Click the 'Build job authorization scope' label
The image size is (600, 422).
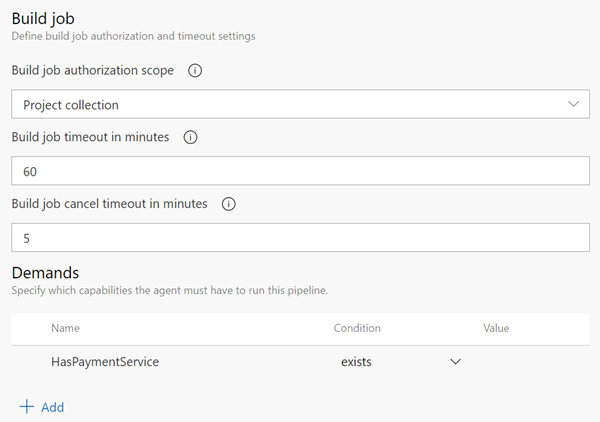92,71
